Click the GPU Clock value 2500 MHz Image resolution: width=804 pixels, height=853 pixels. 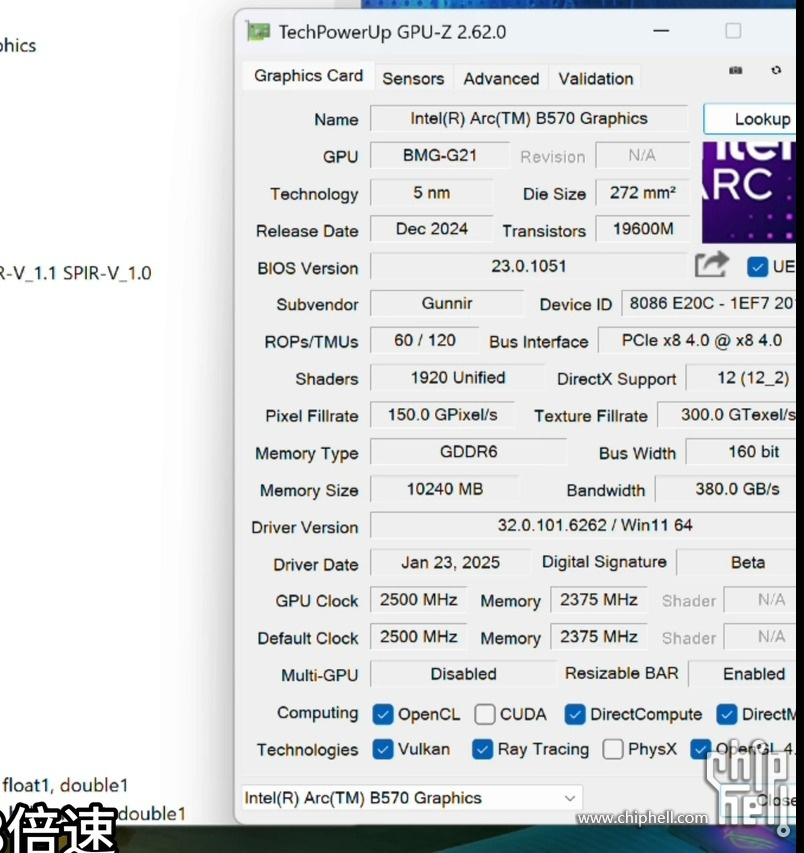418,599
